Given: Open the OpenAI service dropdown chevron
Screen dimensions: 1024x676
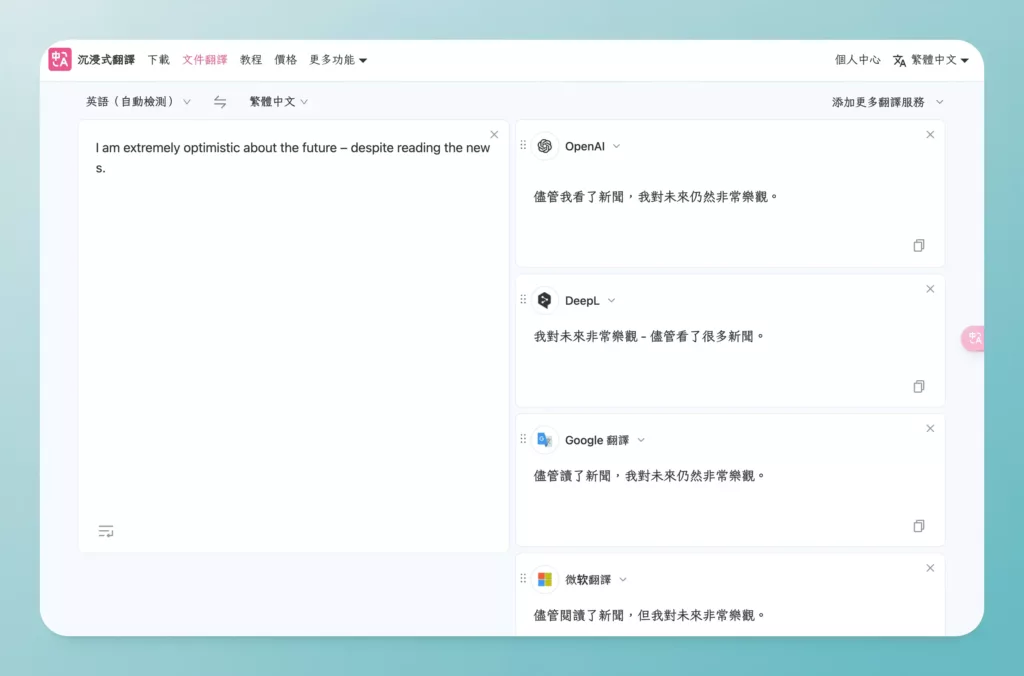Looking at the screenshot, I should pyautogui.click(x=616, y=146).
